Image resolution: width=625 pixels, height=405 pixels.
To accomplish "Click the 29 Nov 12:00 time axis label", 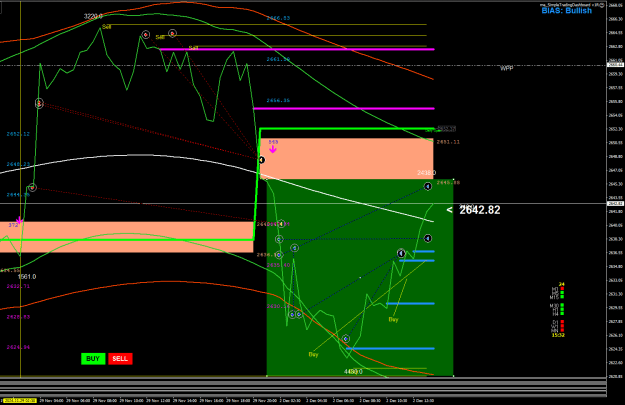I will (159, 400).
